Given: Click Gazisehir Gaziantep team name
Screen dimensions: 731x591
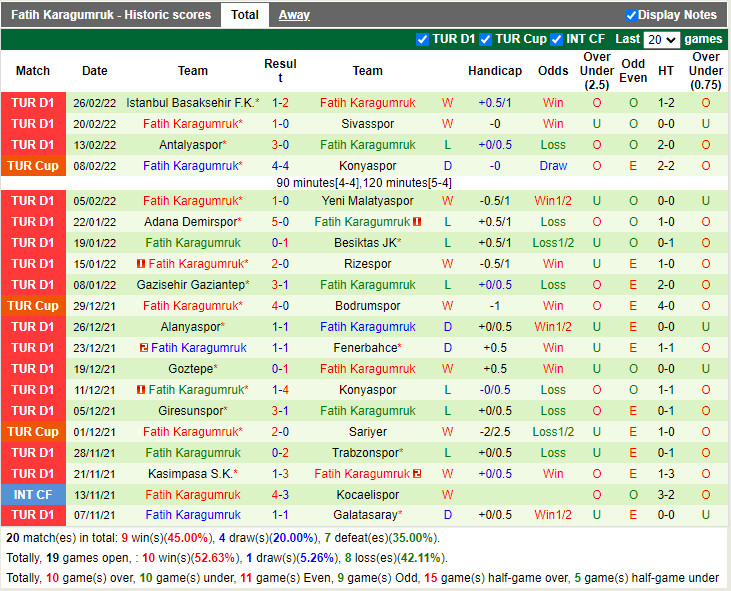Looking at the screenshot, I should point(190,285).
